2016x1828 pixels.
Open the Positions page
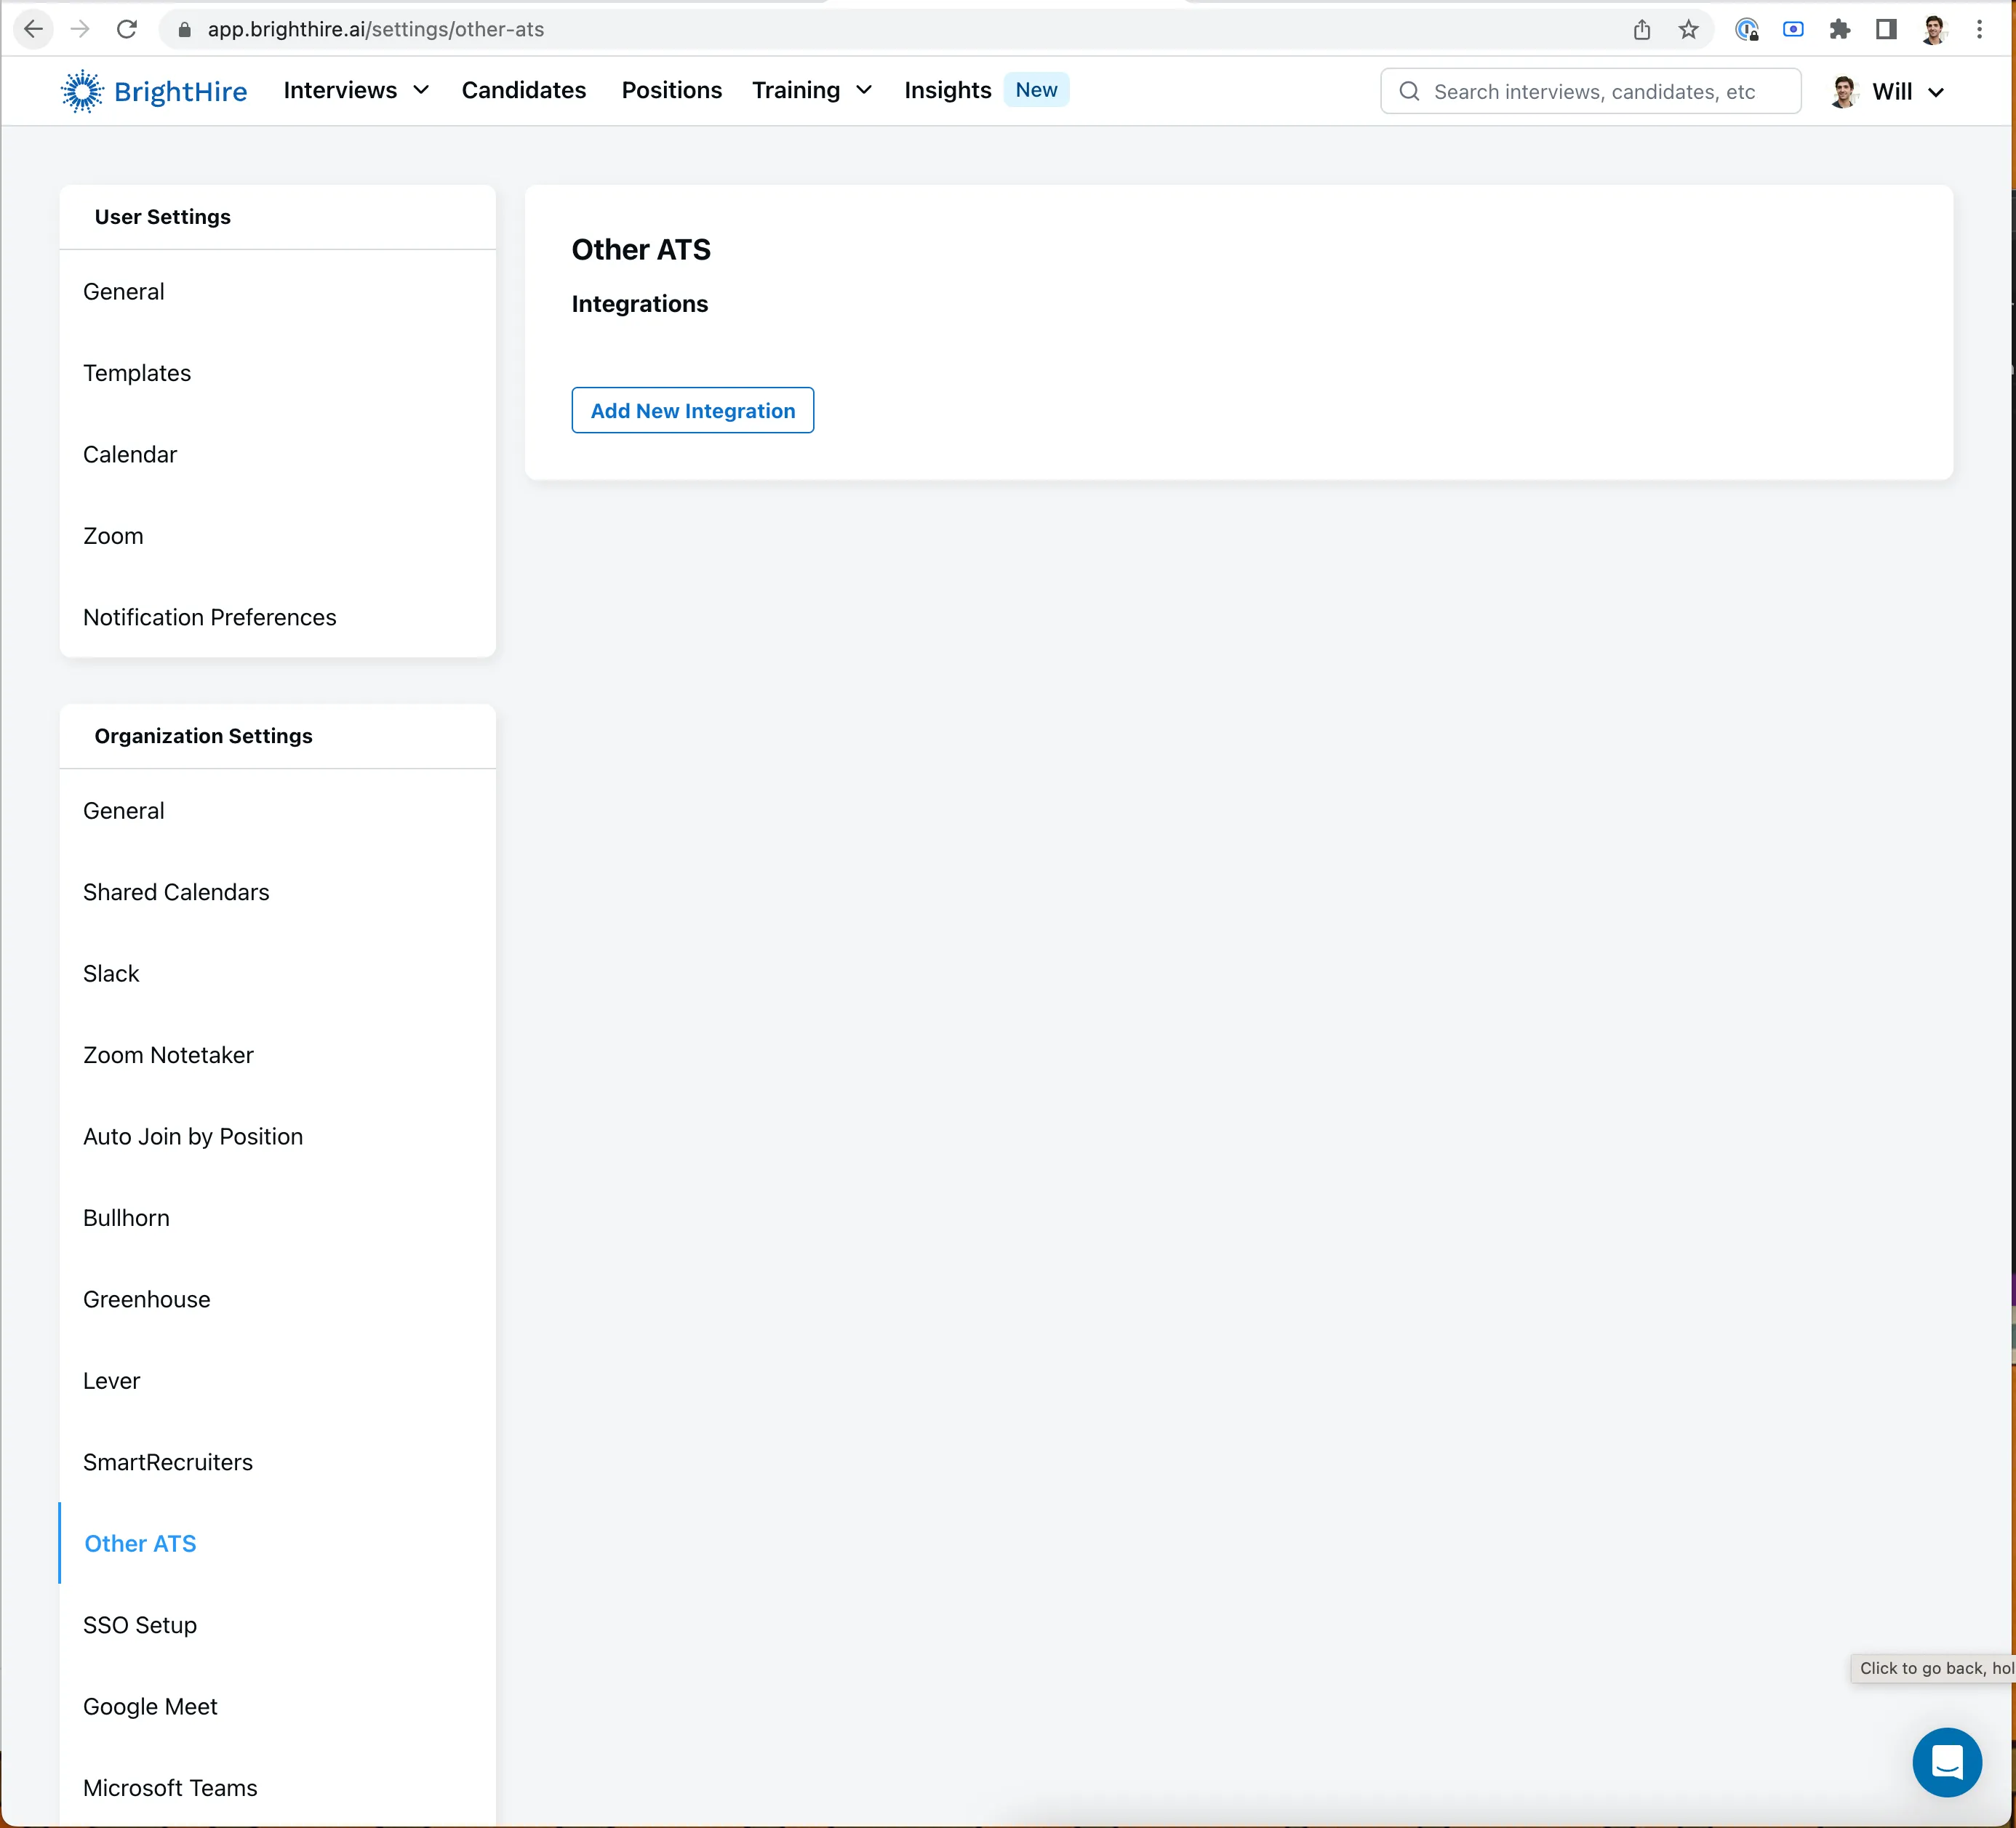[671, 90]
